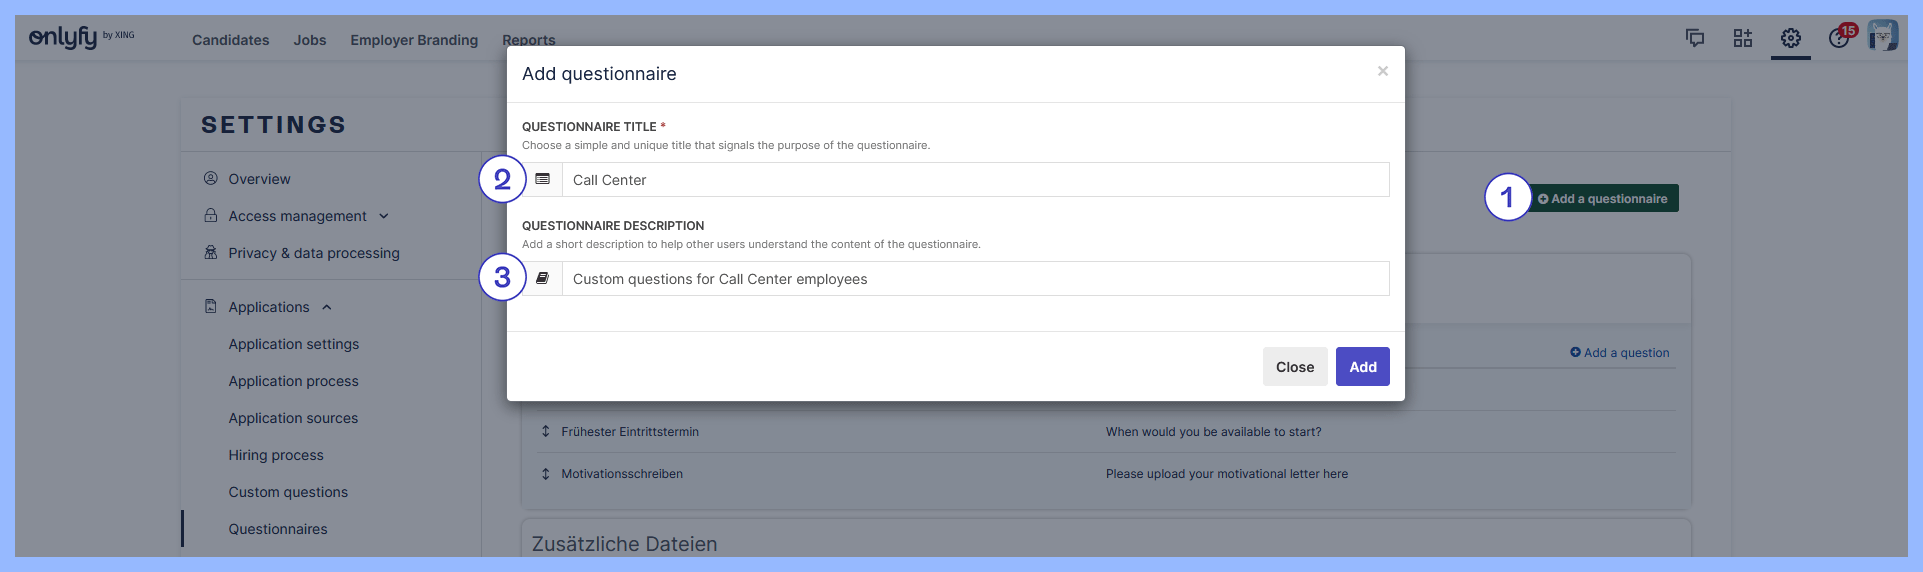Click the Add a question link

[x=1620, y=353]
